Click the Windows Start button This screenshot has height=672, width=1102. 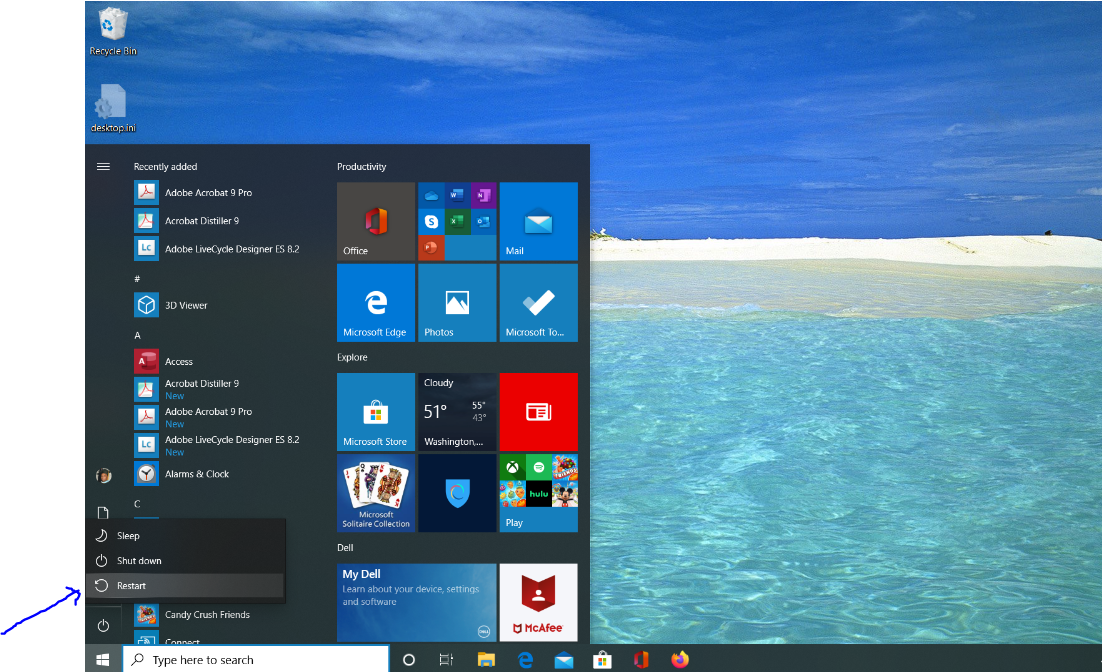[x=103, y=659]
